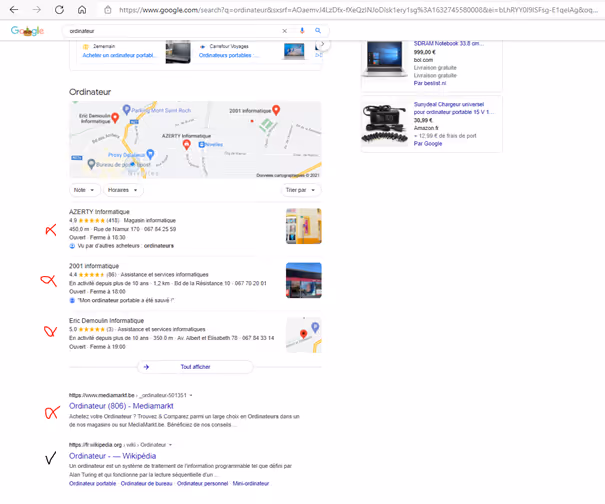The image size is (605, 504).
Task: Click the Eric Demoulin Informatique map pin
Action: click(x=115, y=118)
